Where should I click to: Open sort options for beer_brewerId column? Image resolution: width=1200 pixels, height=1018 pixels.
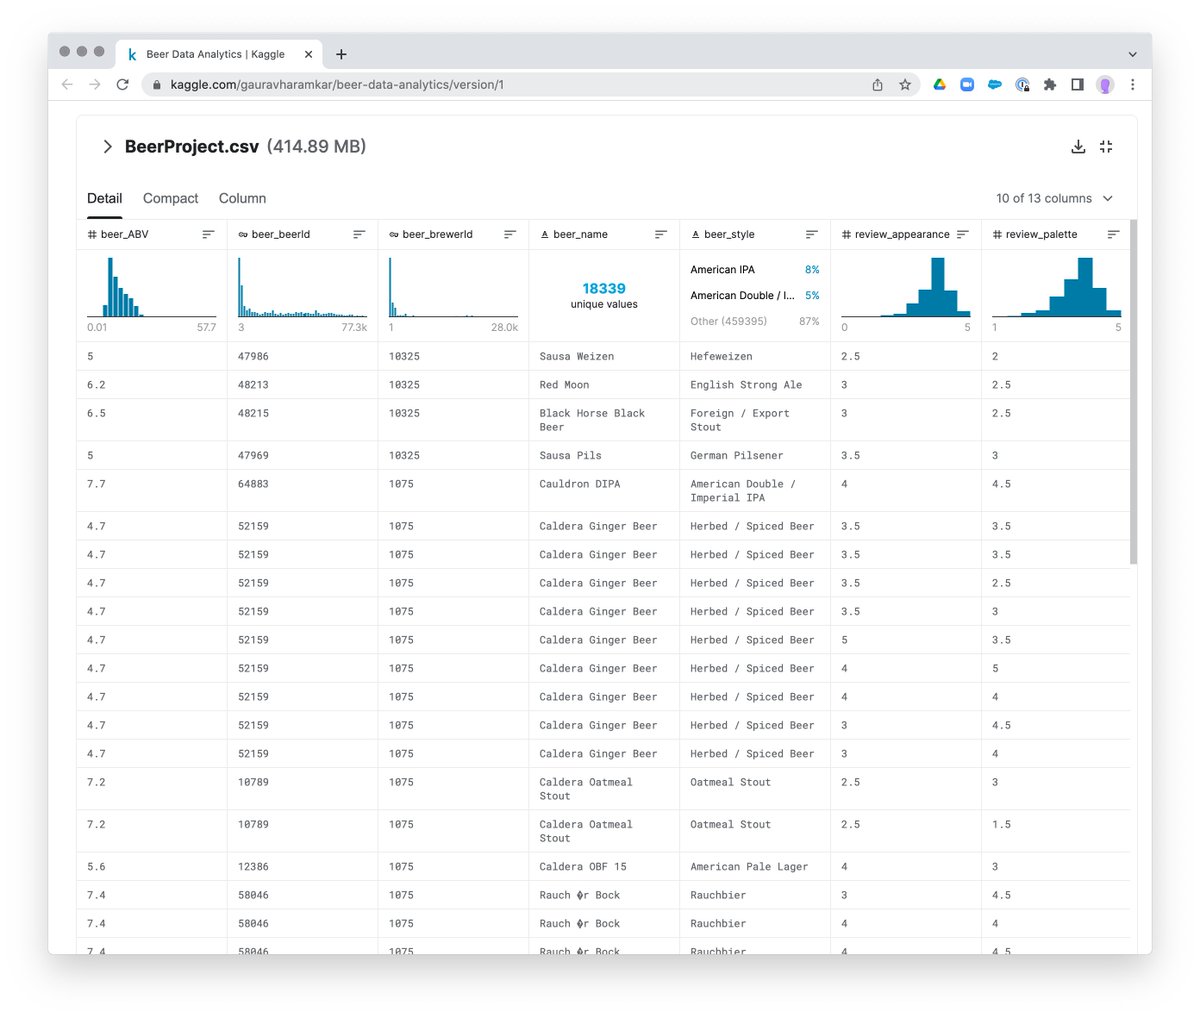pos(510,234)
